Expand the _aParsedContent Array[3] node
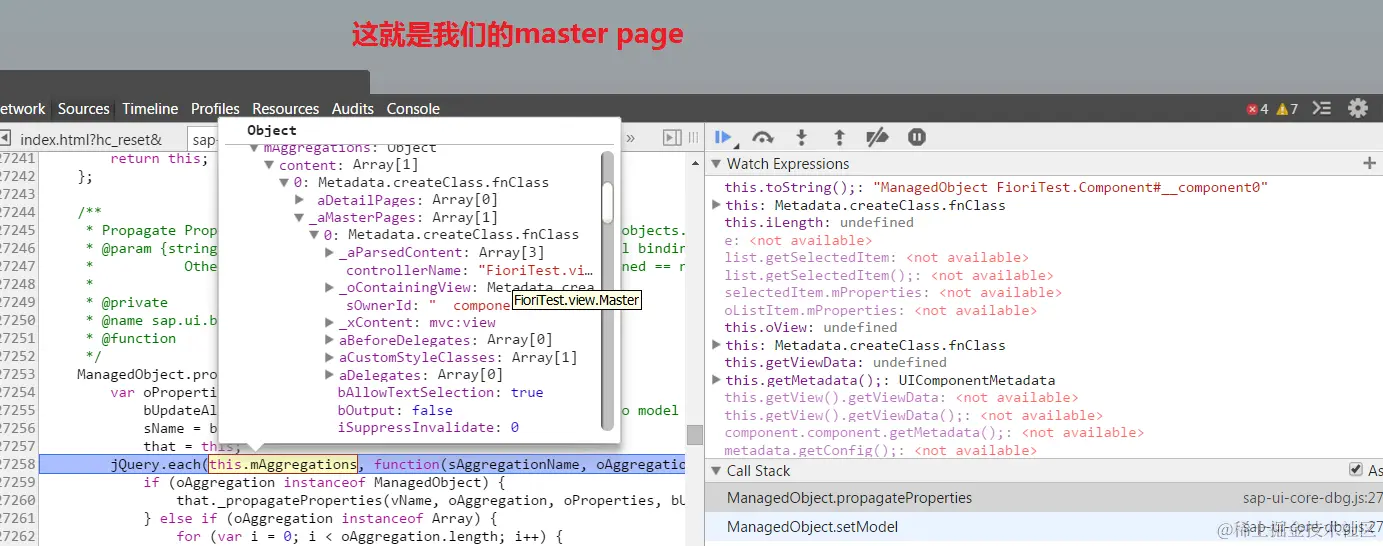 click(330, 252)
